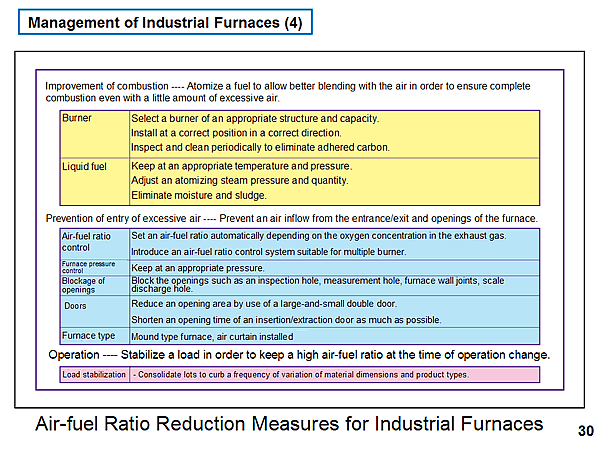Click 'Shorten an opening time' line
The height and width of the screenshot is (450, 600).
pos(286,320)
